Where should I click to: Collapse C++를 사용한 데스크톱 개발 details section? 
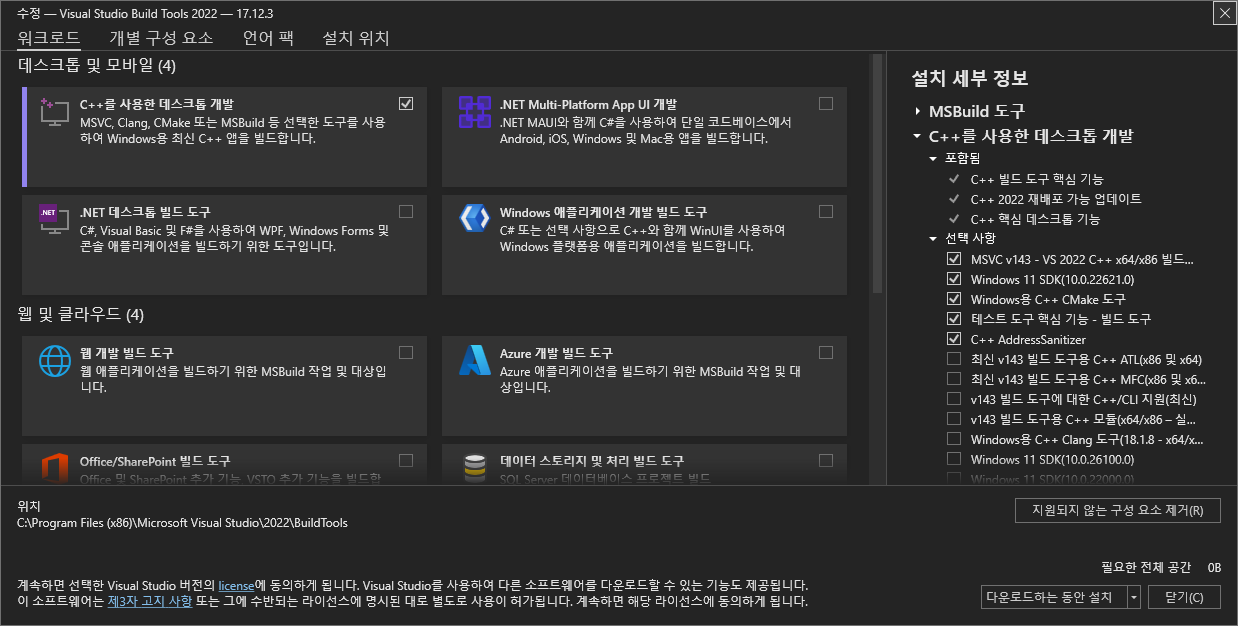pyautogui.click(x=917, y=136)
